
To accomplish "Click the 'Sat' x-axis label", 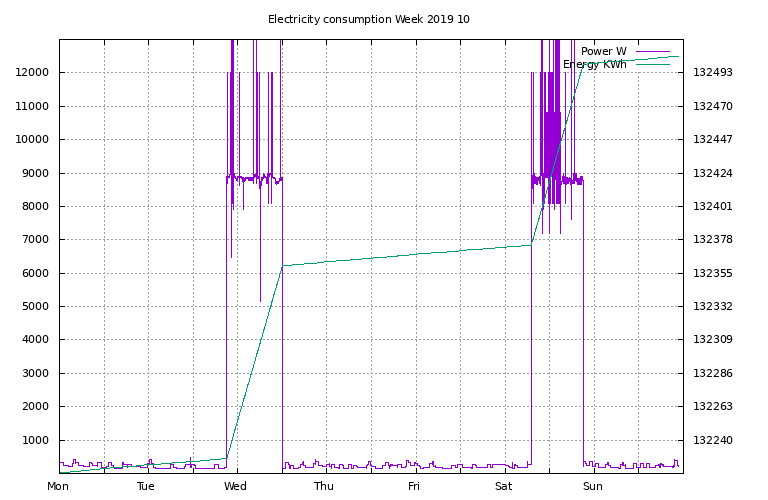I will pyautogui.click(x=504, y=486).
